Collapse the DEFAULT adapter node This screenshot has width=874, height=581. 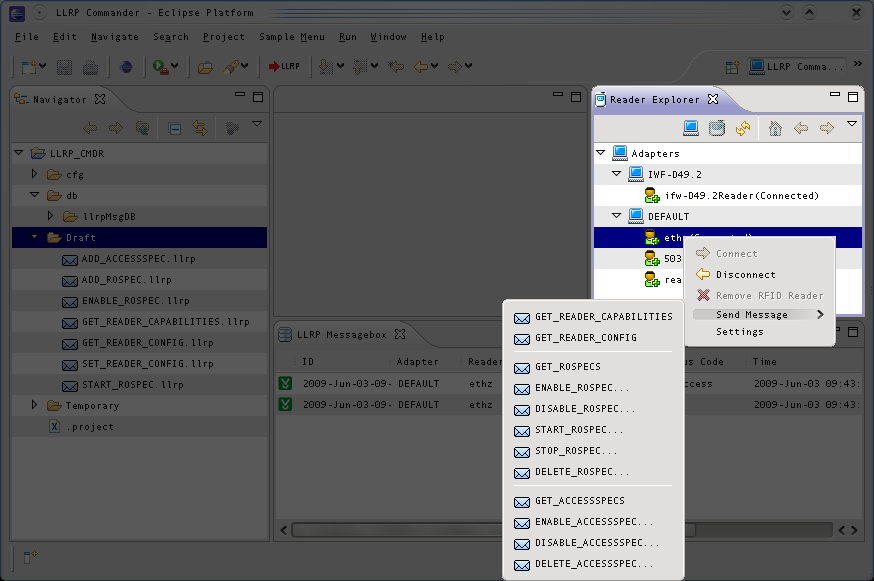pyautogui.click(x=616, y=216)
